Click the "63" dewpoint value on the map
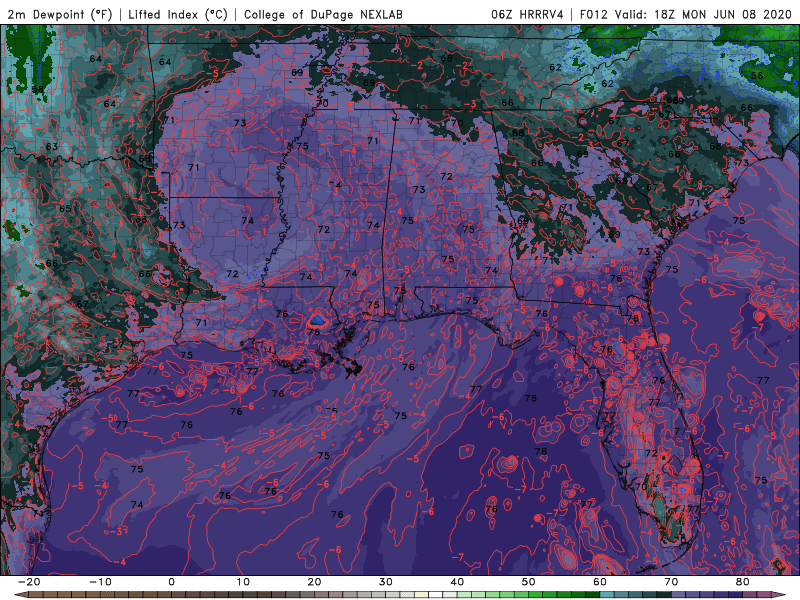800x600 pixels. click(x=52, y=147)
